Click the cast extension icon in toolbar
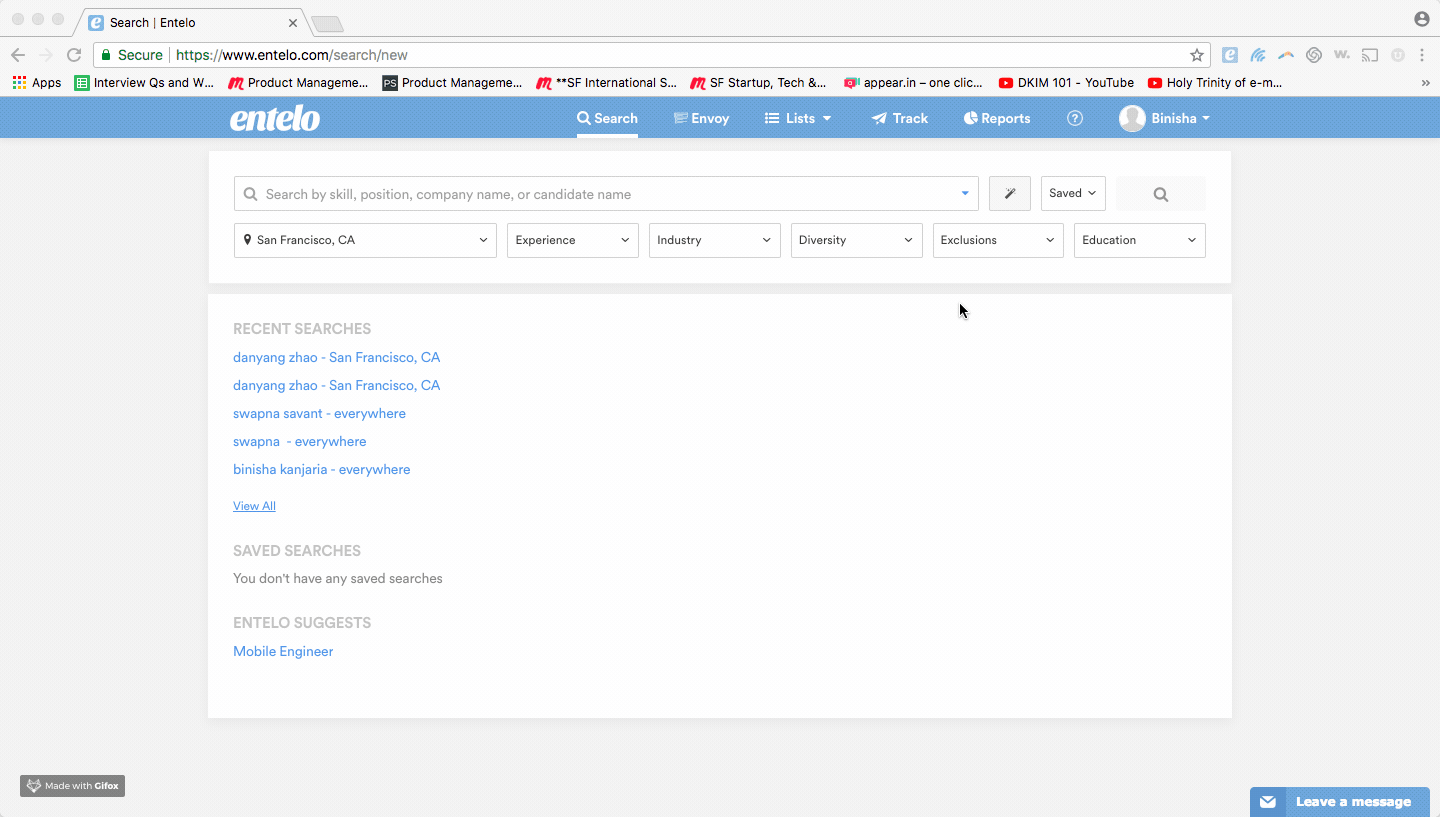This screenshot has width=1440, height=817. tap(1370, 55)
